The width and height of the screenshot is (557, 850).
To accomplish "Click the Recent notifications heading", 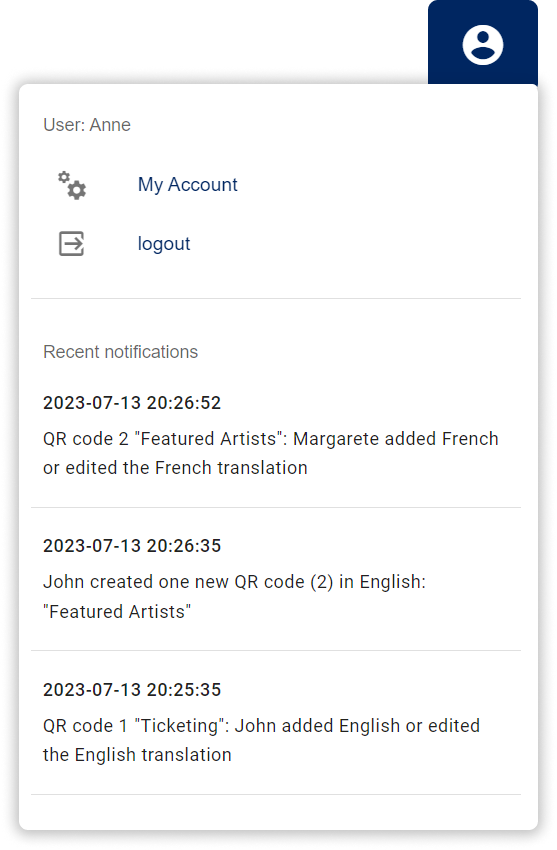I will pyautogui.click(x=120, y=352).
